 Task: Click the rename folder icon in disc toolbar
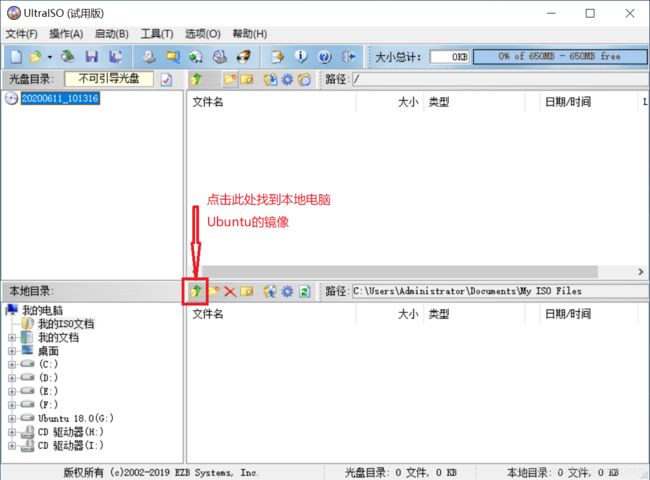[247, 79]
